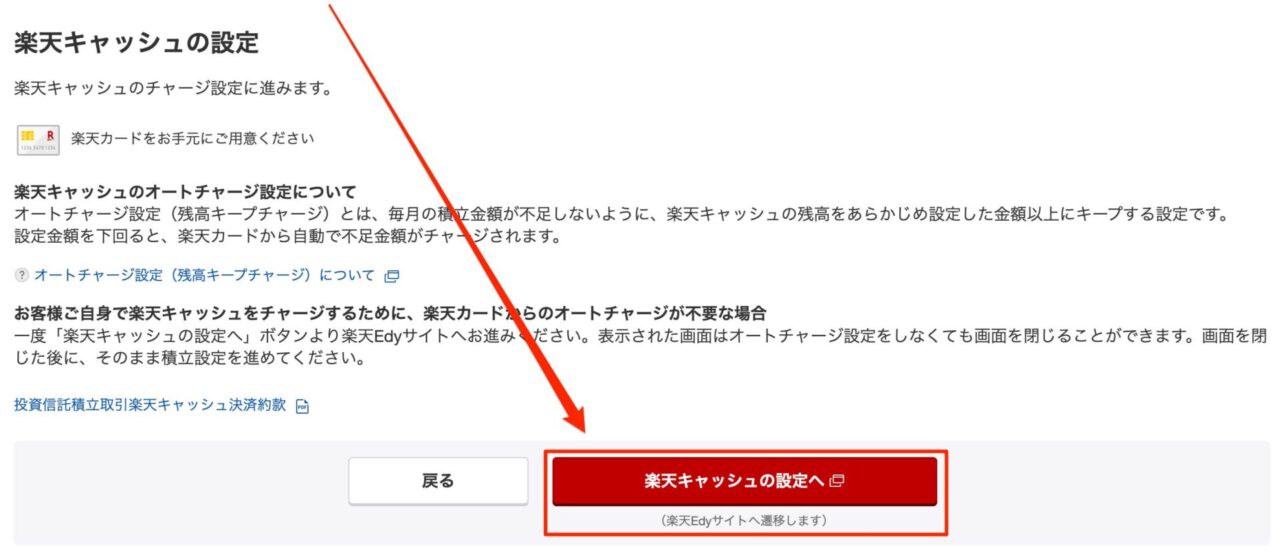Go back with the 戻る button
This screenshot has width=1280, height=559.
pyautogui.click(x=438, y=481)
